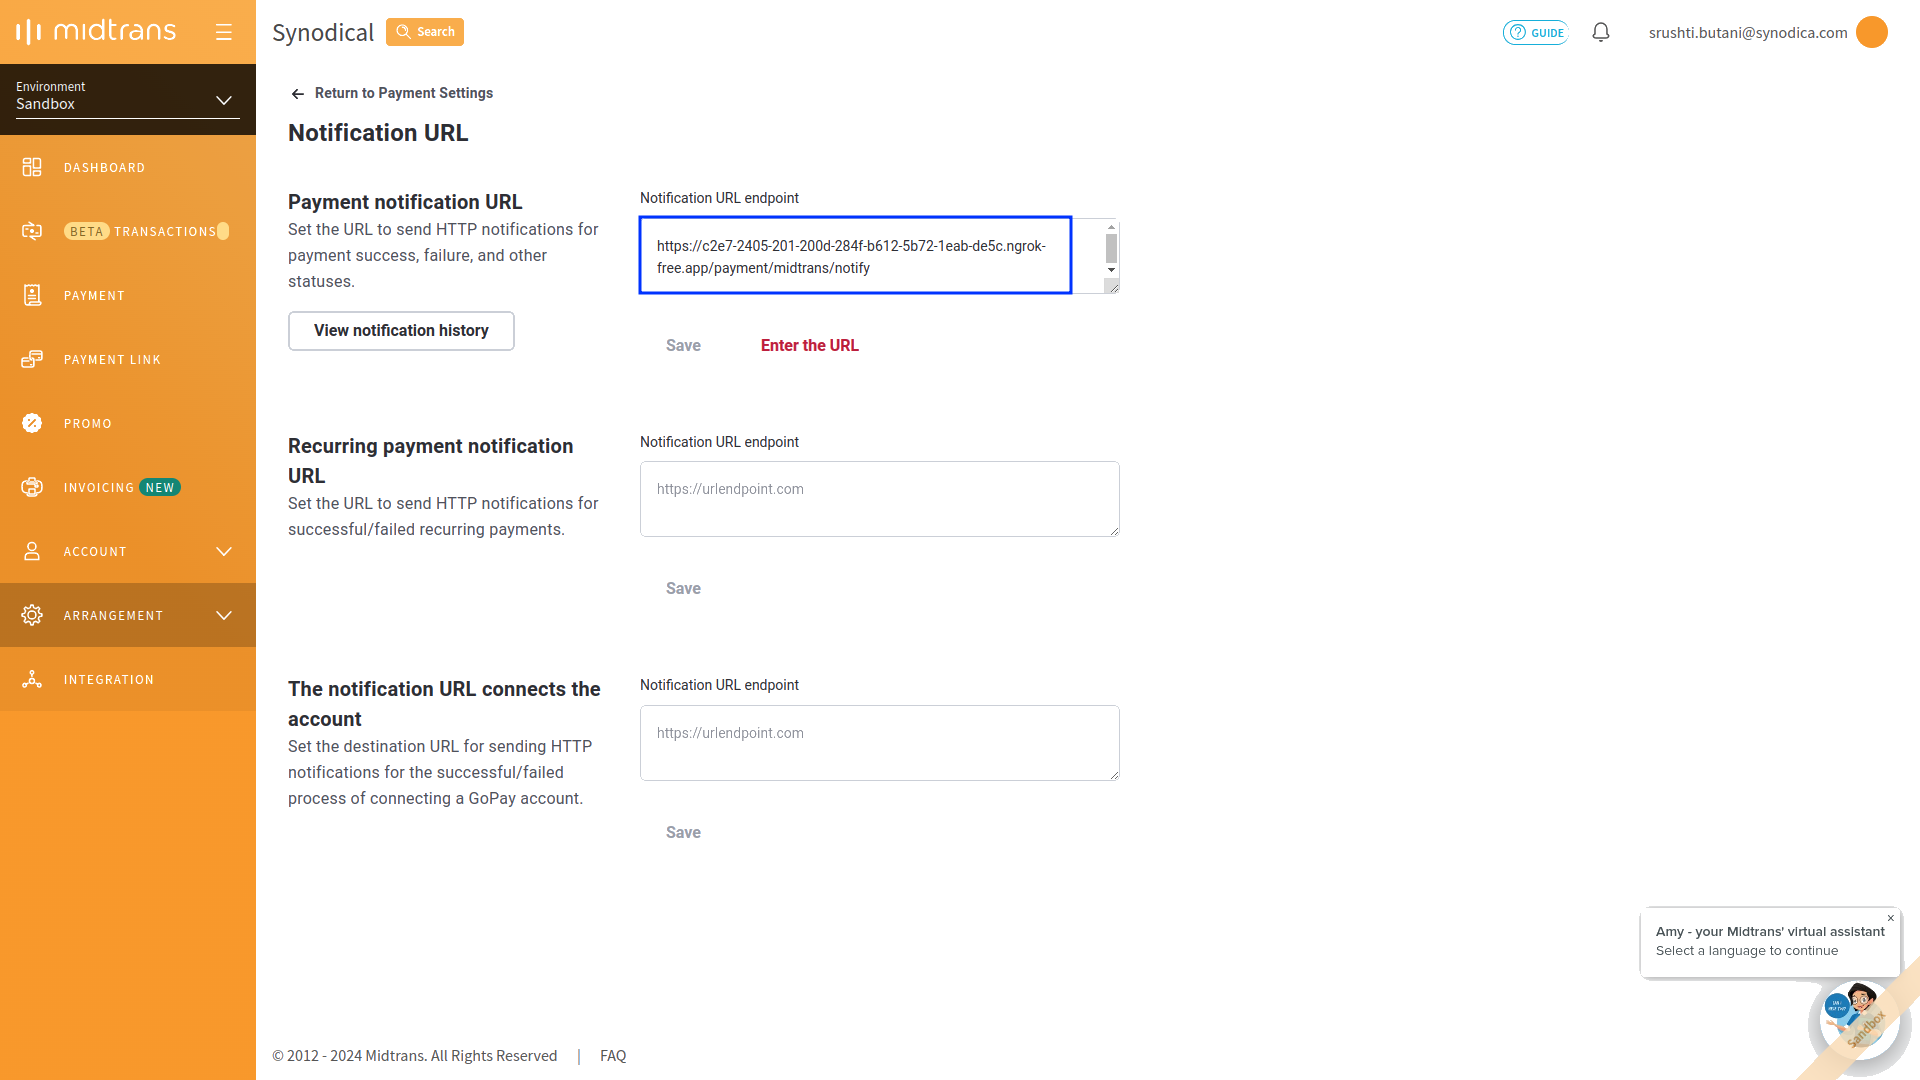Screen dimensions: 1920x1080
Task: Expand the Account menu chevron
Action: [224, 551]
